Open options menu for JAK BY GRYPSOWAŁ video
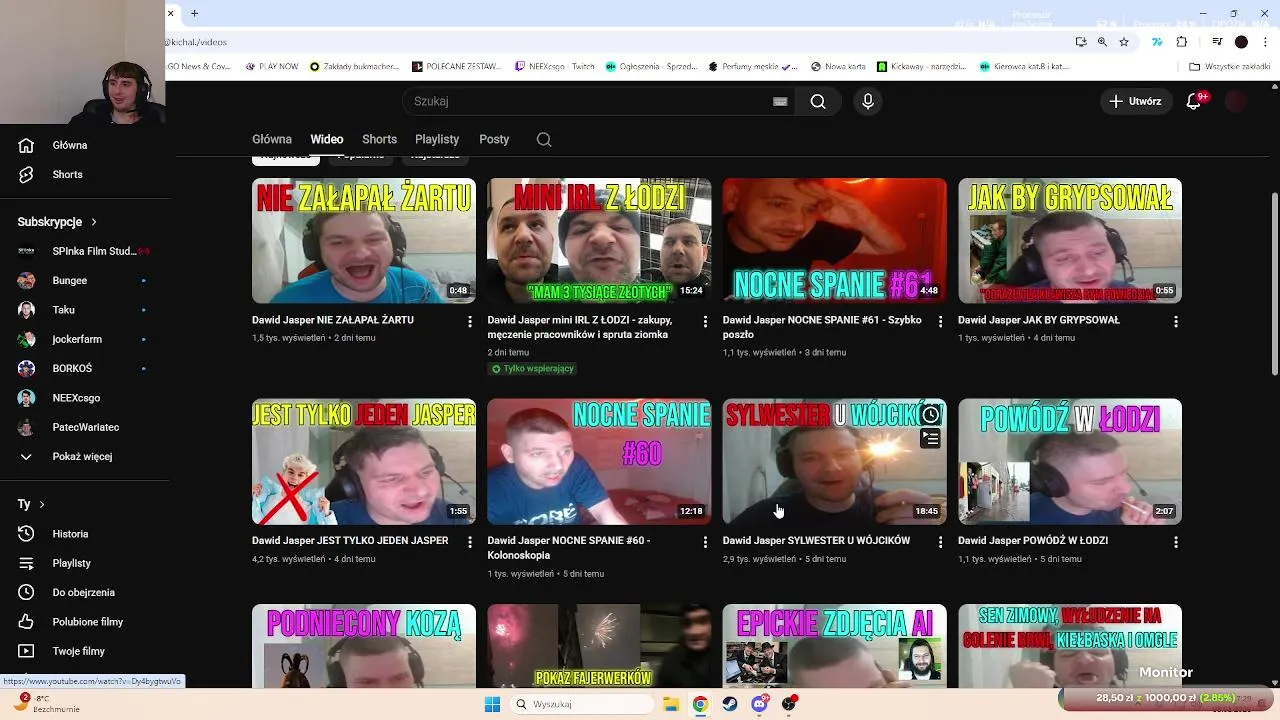Viewport: 1280px width, 720px height. pos(1176,321)
